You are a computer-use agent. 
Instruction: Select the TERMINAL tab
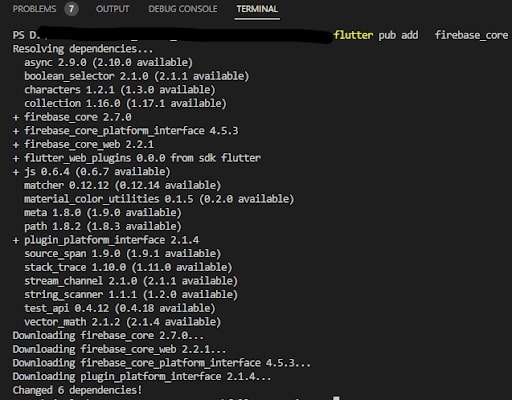[257, 9]
